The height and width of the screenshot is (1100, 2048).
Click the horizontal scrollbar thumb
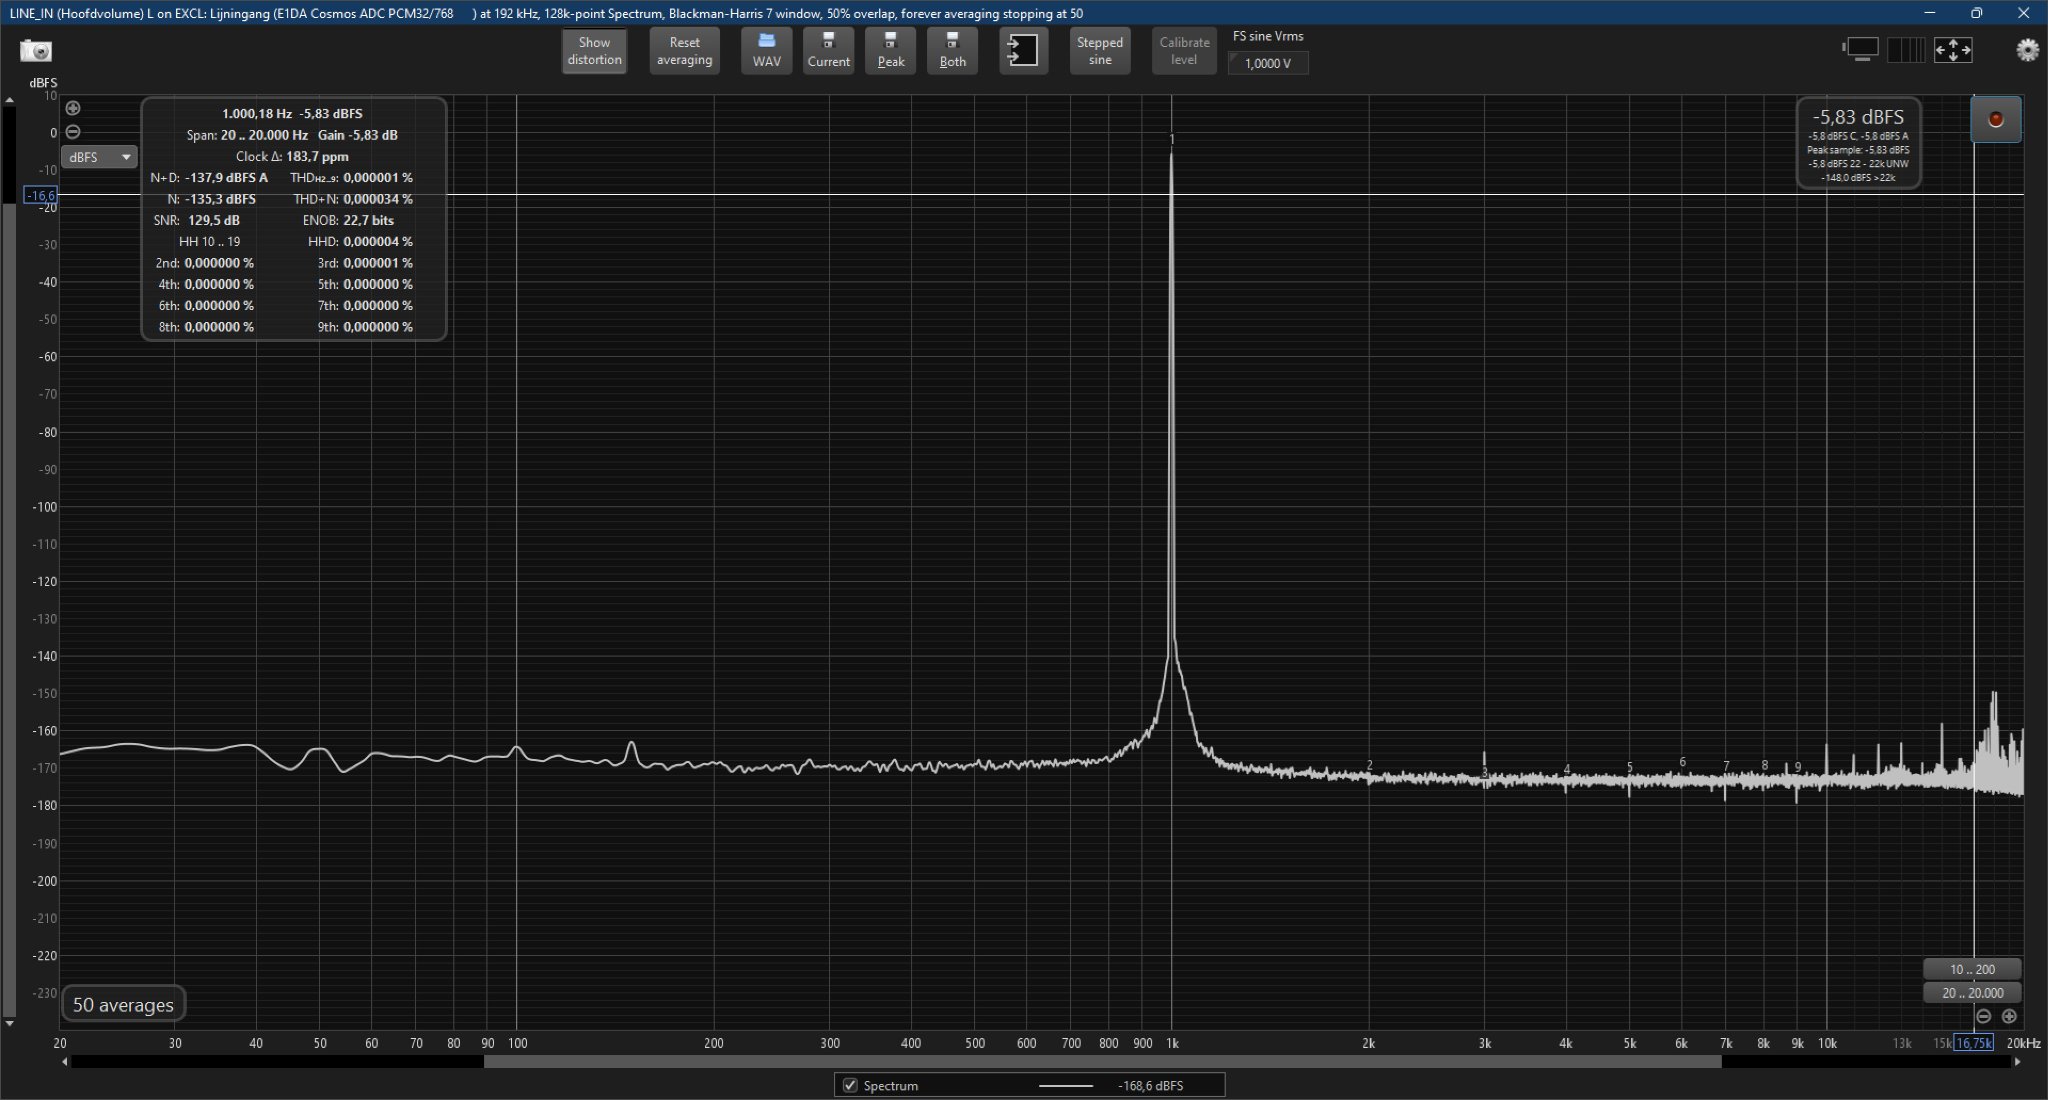(1102, 1061)
